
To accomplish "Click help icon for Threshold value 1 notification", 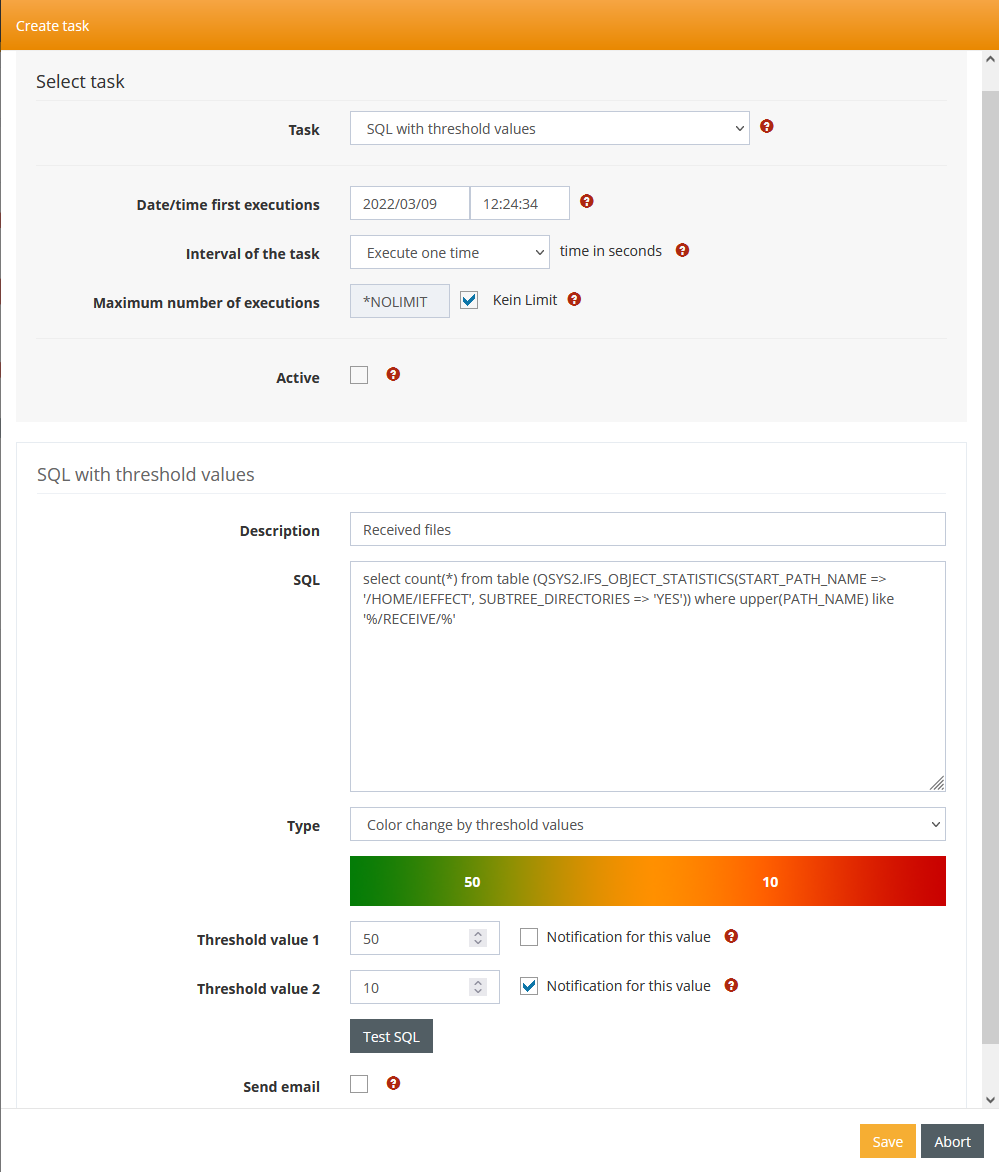I will (731, 937).
